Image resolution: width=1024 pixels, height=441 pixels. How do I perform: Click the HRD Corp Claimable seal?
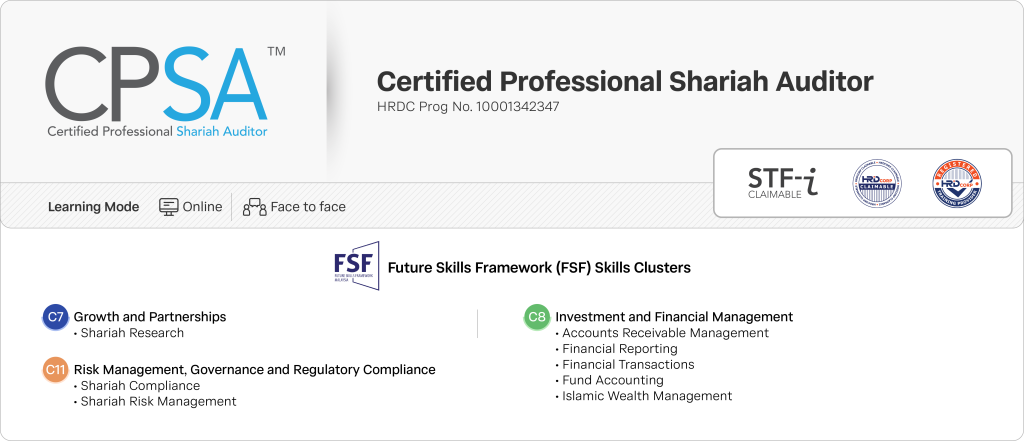pos(877,183)
